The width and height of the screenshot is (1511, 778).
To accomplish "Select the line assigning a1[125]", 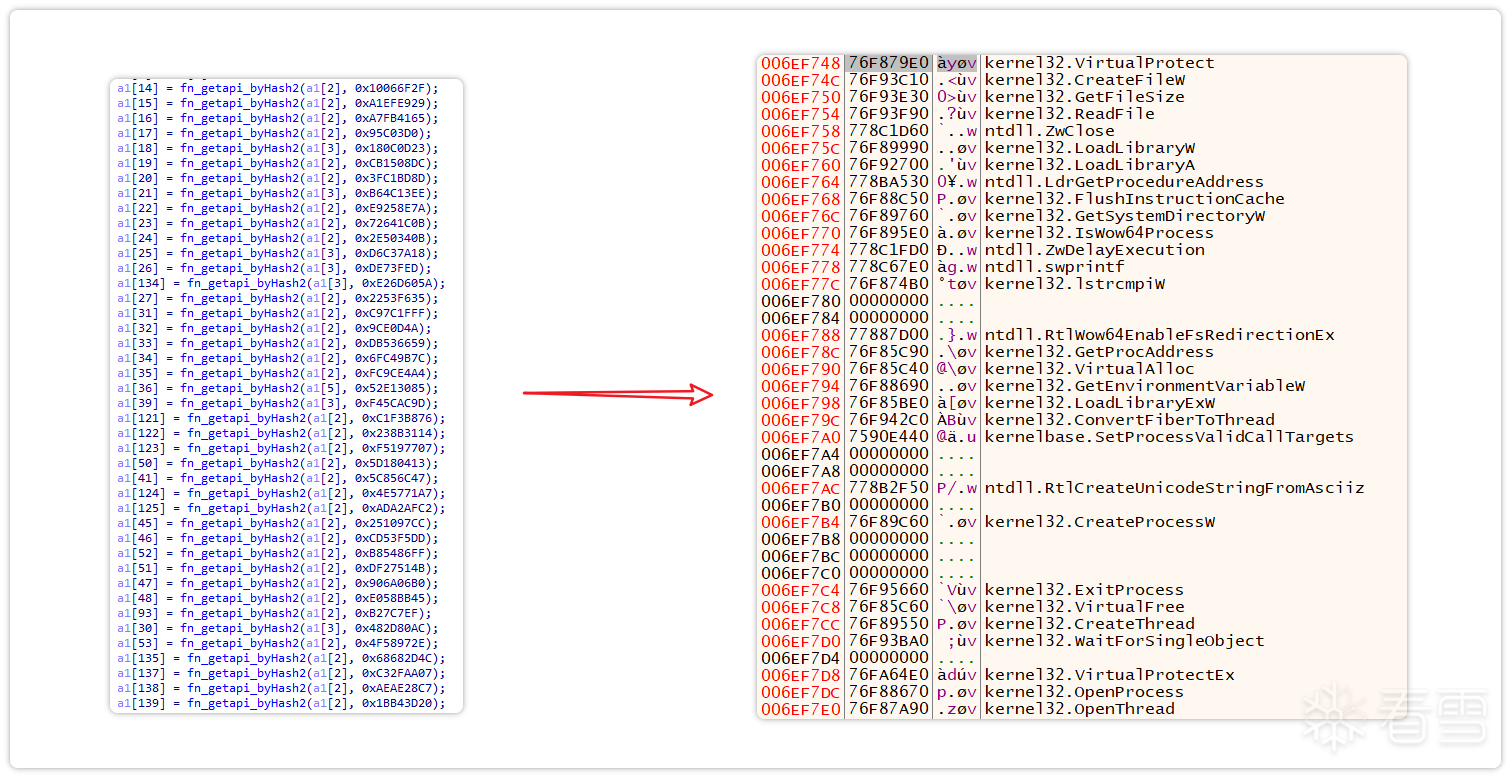I will (281, 508).
